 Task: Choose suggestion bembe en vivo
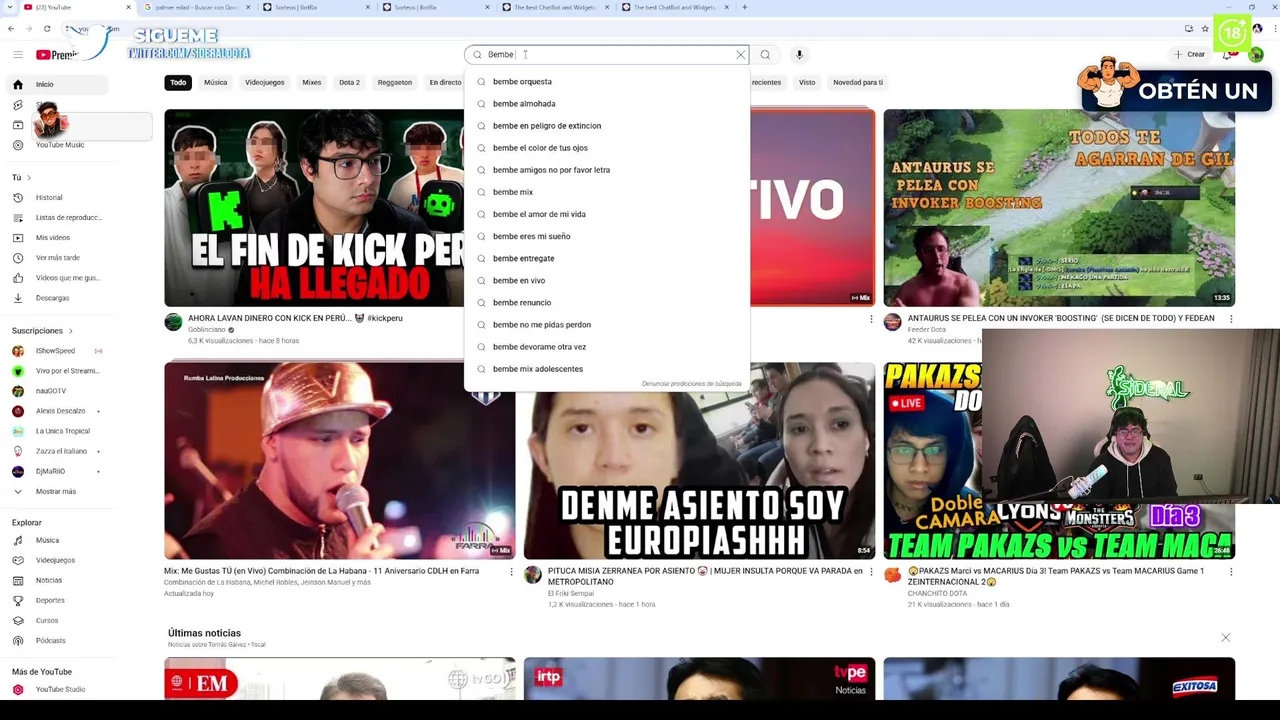click(x=607, y=280)
